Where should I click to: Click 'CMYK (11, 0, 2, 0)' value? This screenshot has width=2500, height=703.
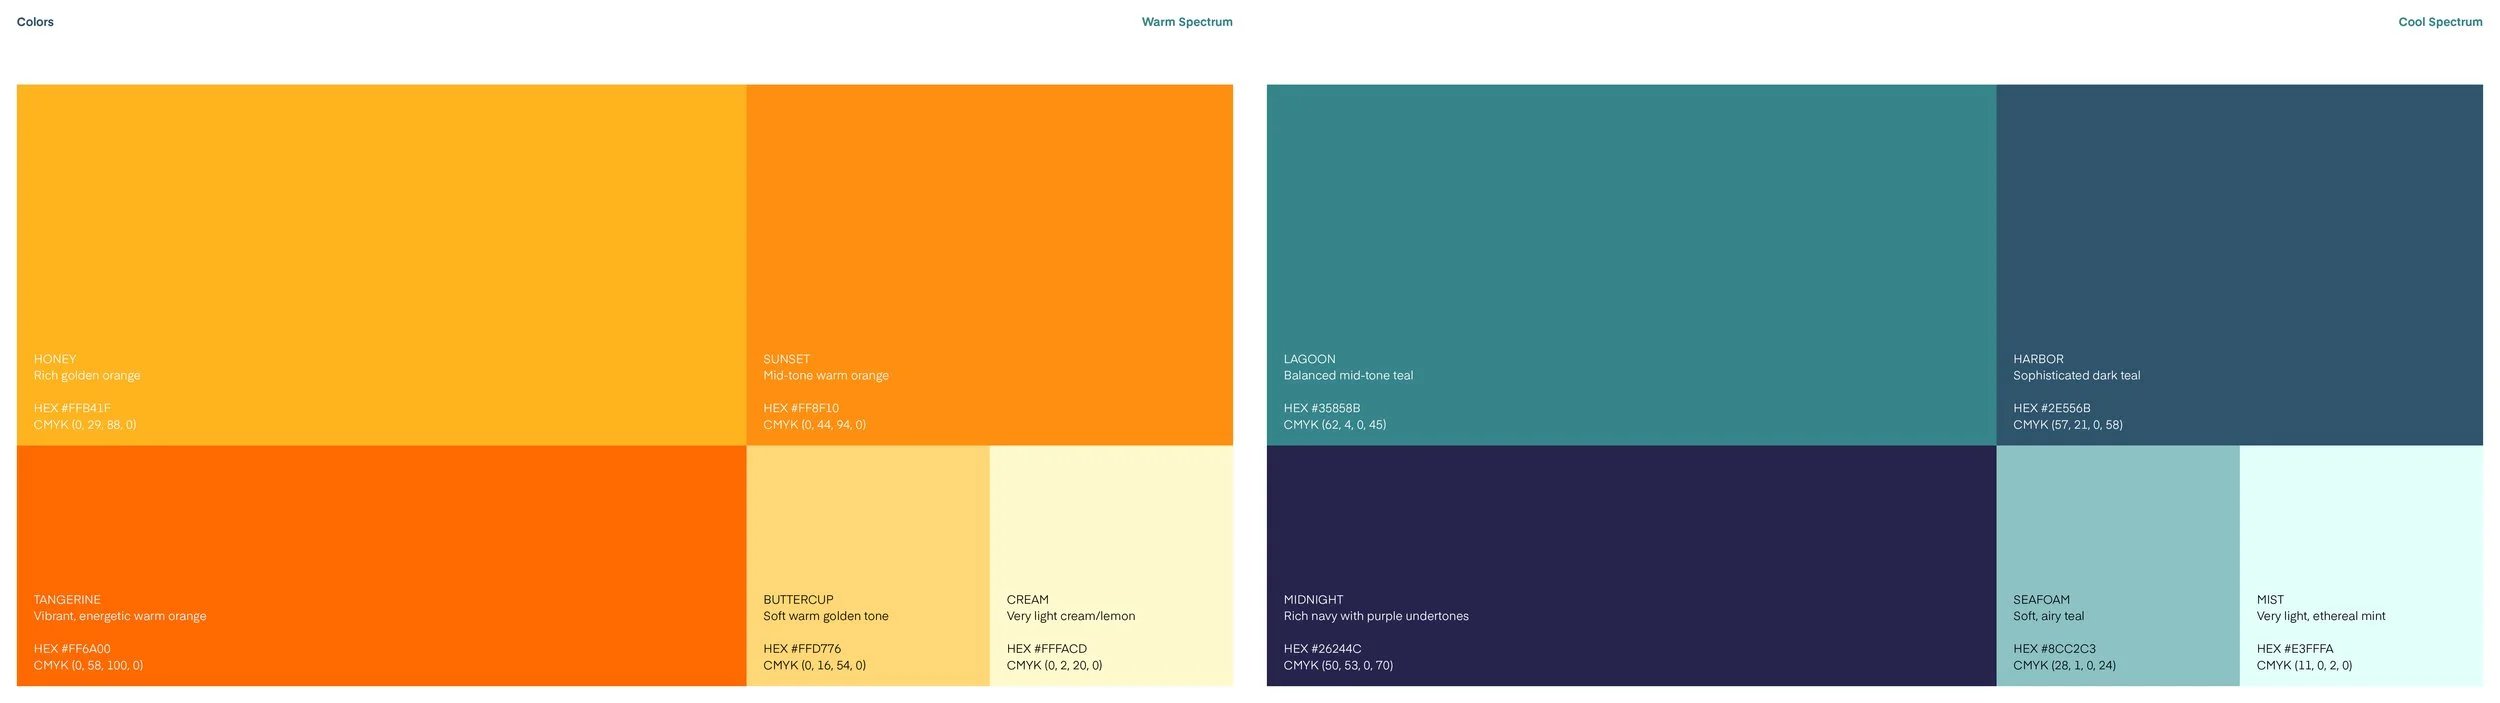point(2305,666)
